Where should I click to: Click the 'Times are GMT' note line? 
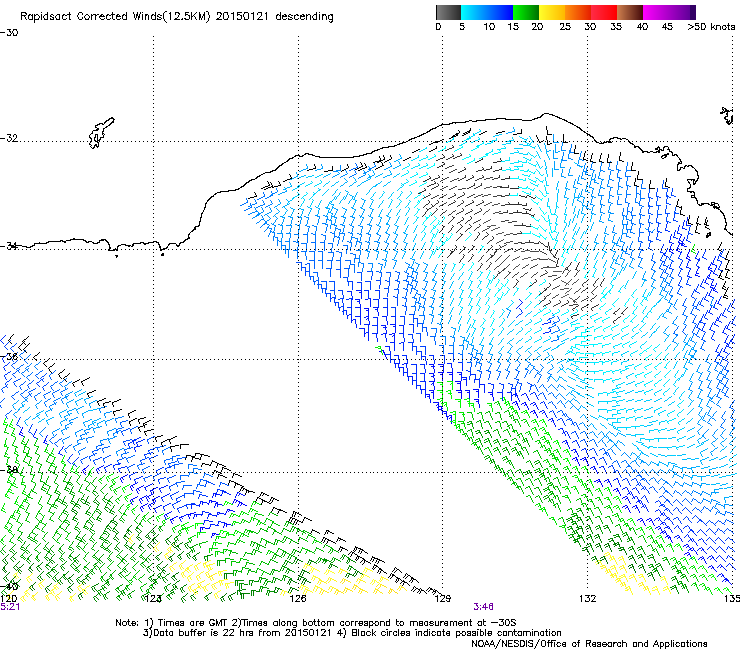click(x=315, y=623)
